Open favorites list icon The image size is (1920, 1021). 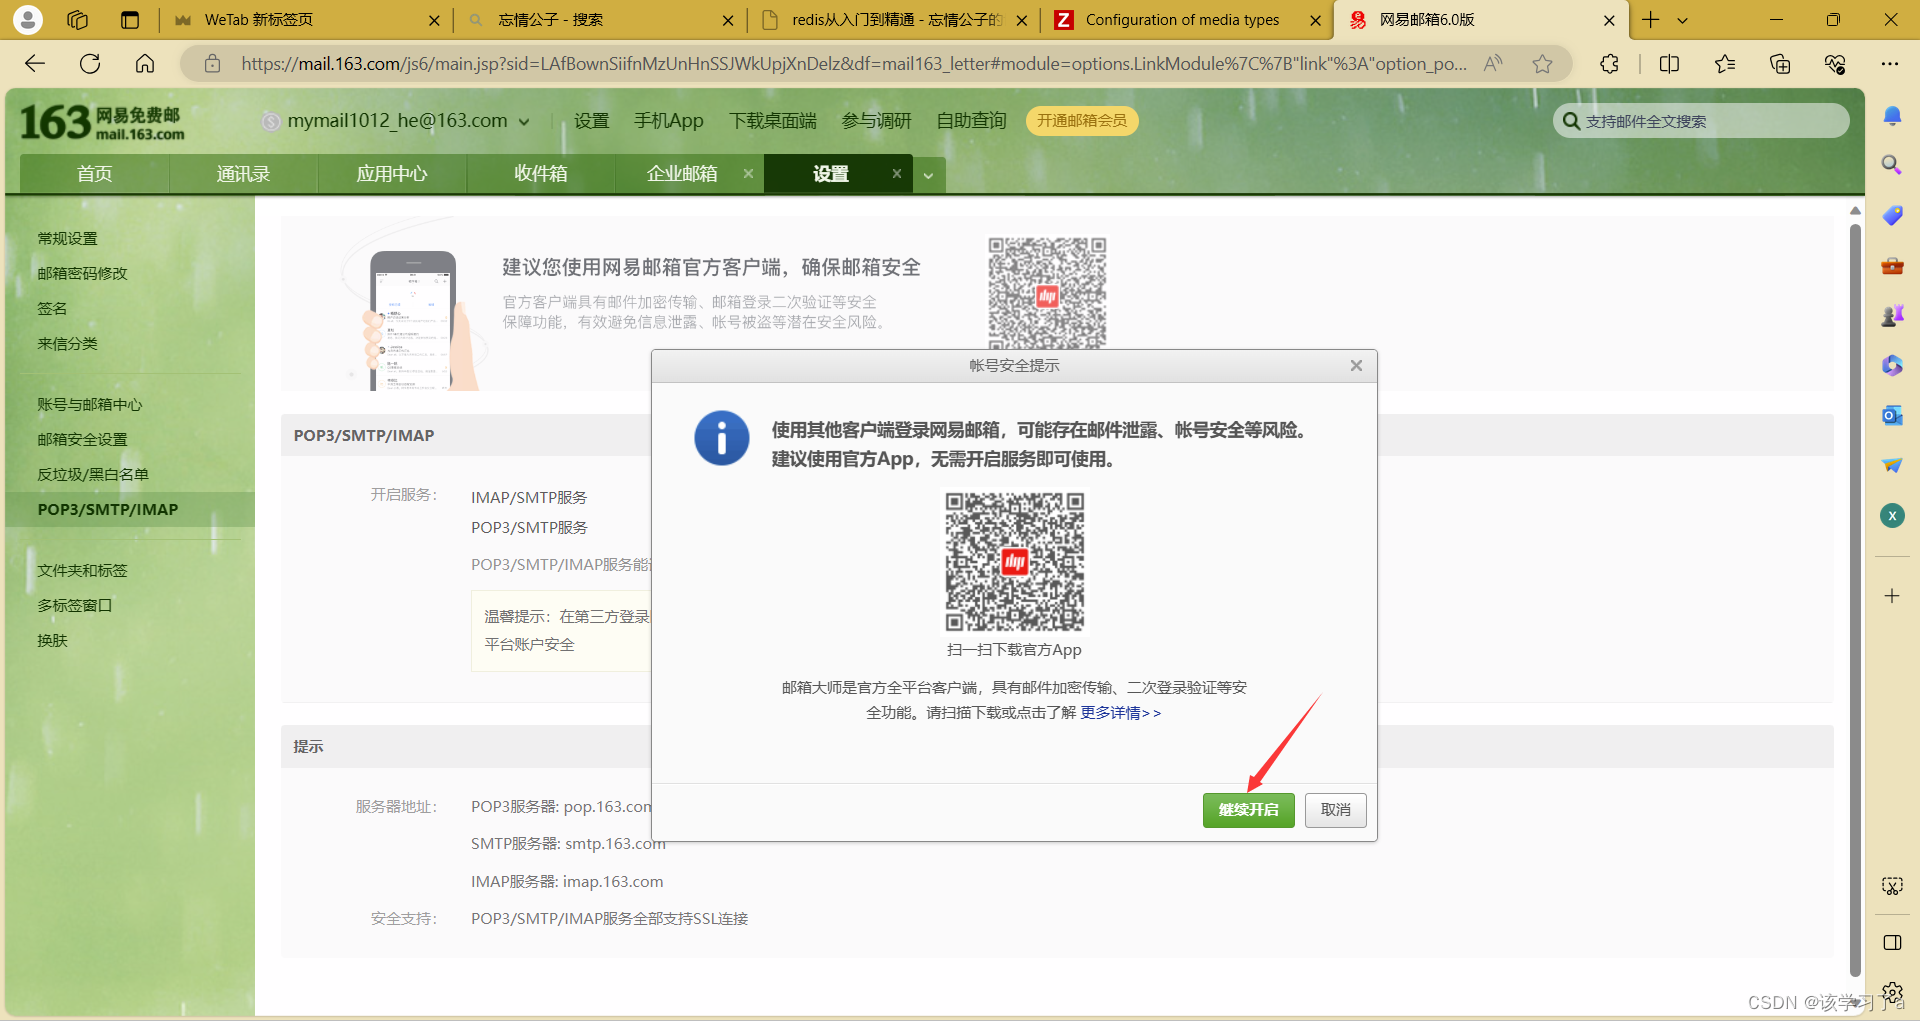click(x=1725, y=64)
